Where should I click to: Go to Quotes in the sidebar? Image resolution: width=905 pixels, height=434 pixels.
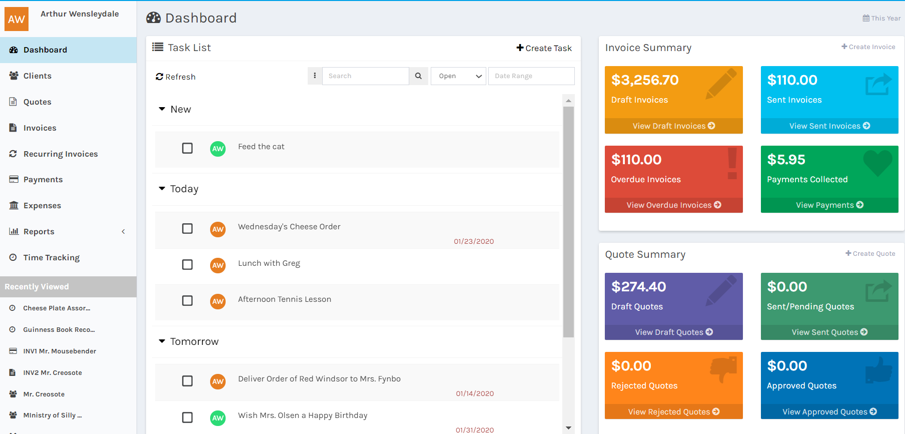(x=37, y=102)
